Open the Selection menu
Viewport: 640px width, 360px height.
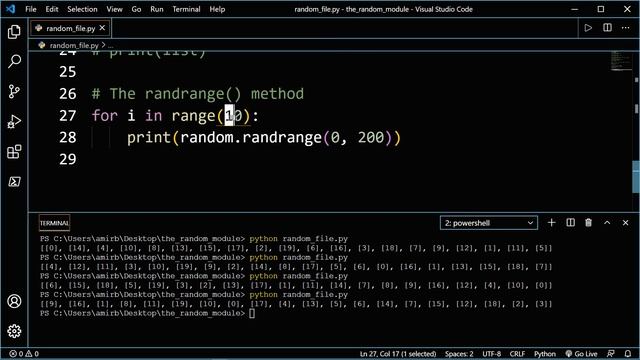coord(82,9)
